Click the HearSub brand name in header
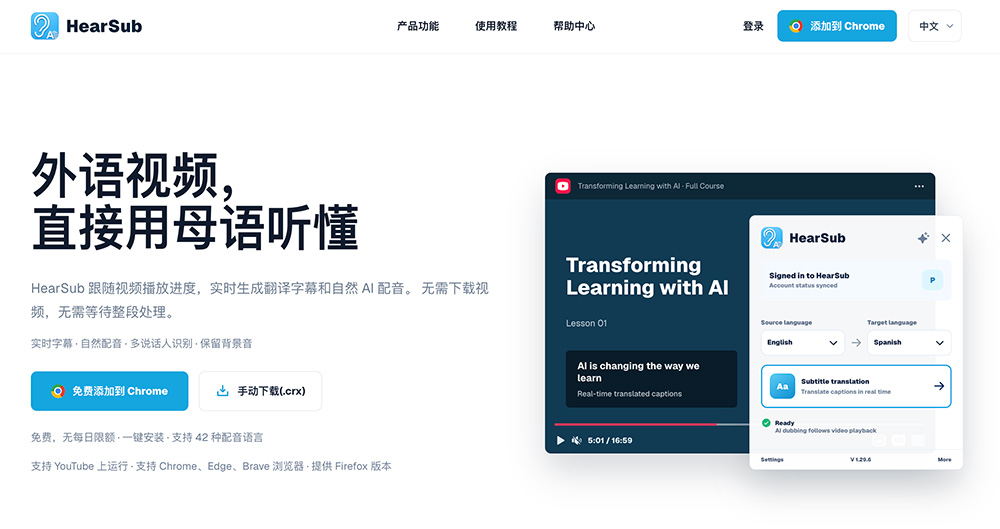1000x529 pixels. pos(104,26)
